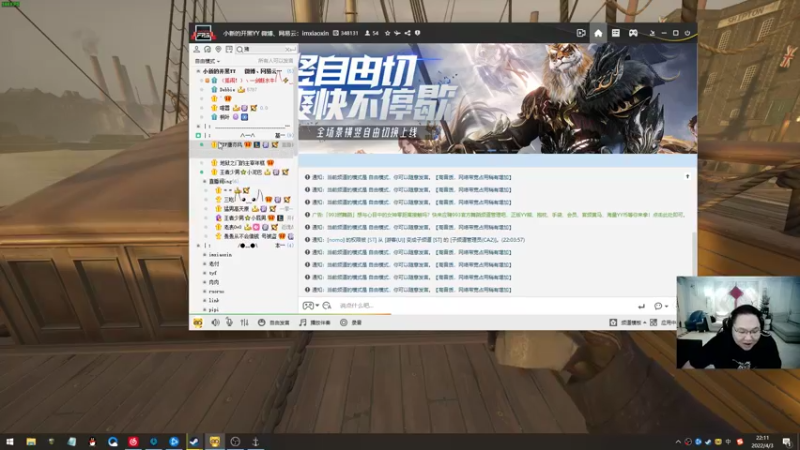This screenshot has width=800, height=450.
Task: Open the bulletin board icon above the channel list
Action: pyautogui.click(x=229, y=49)
